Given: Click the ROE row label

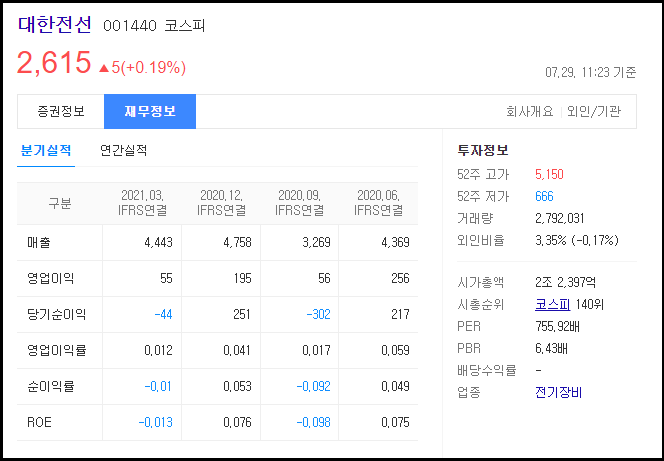Looking at the screenshot, I should [x=39, y=422].
